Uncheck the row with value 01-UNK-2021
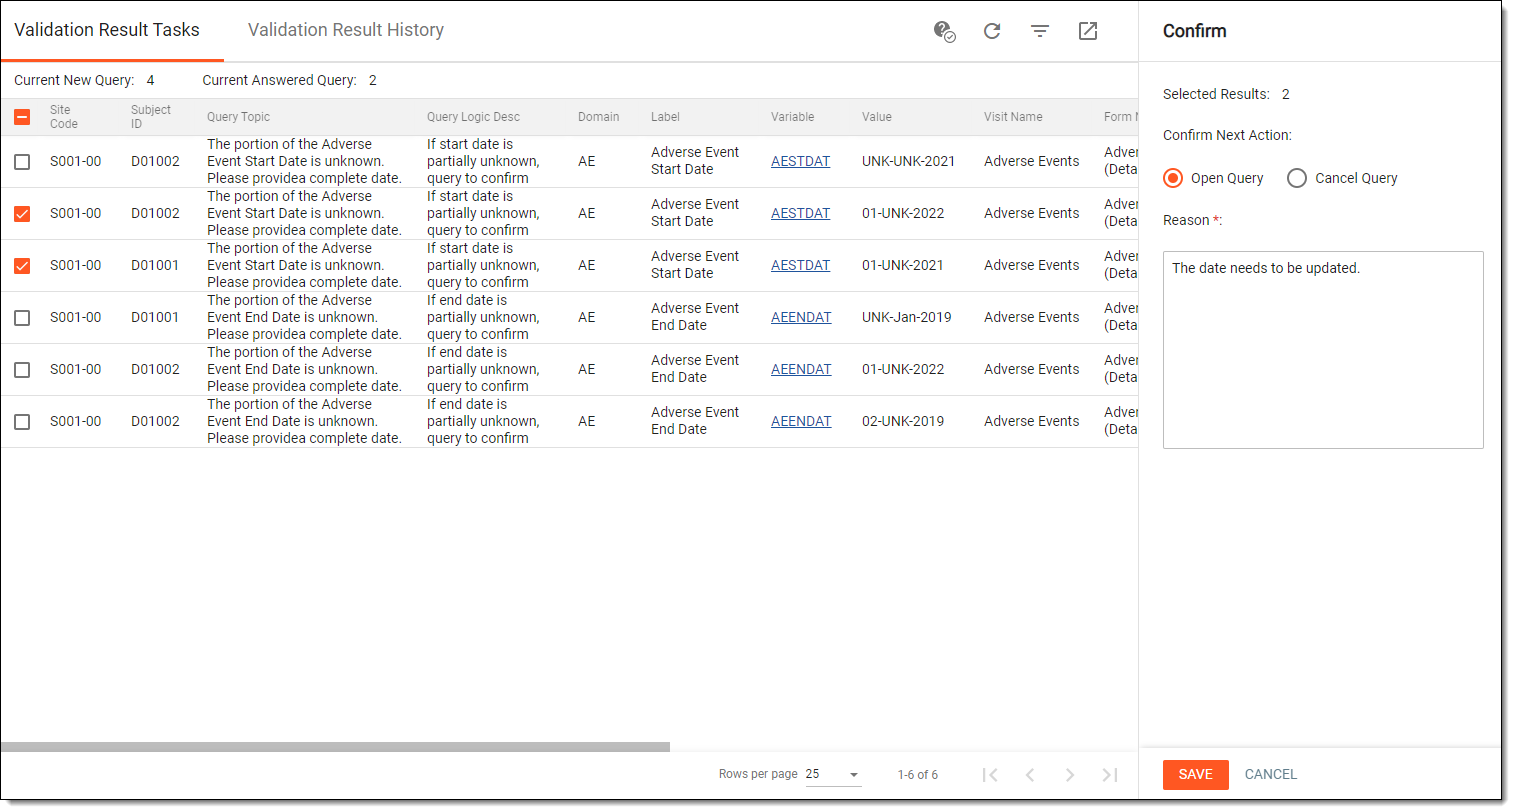This screenshot has width=1514, height=812. click(22, 265)
